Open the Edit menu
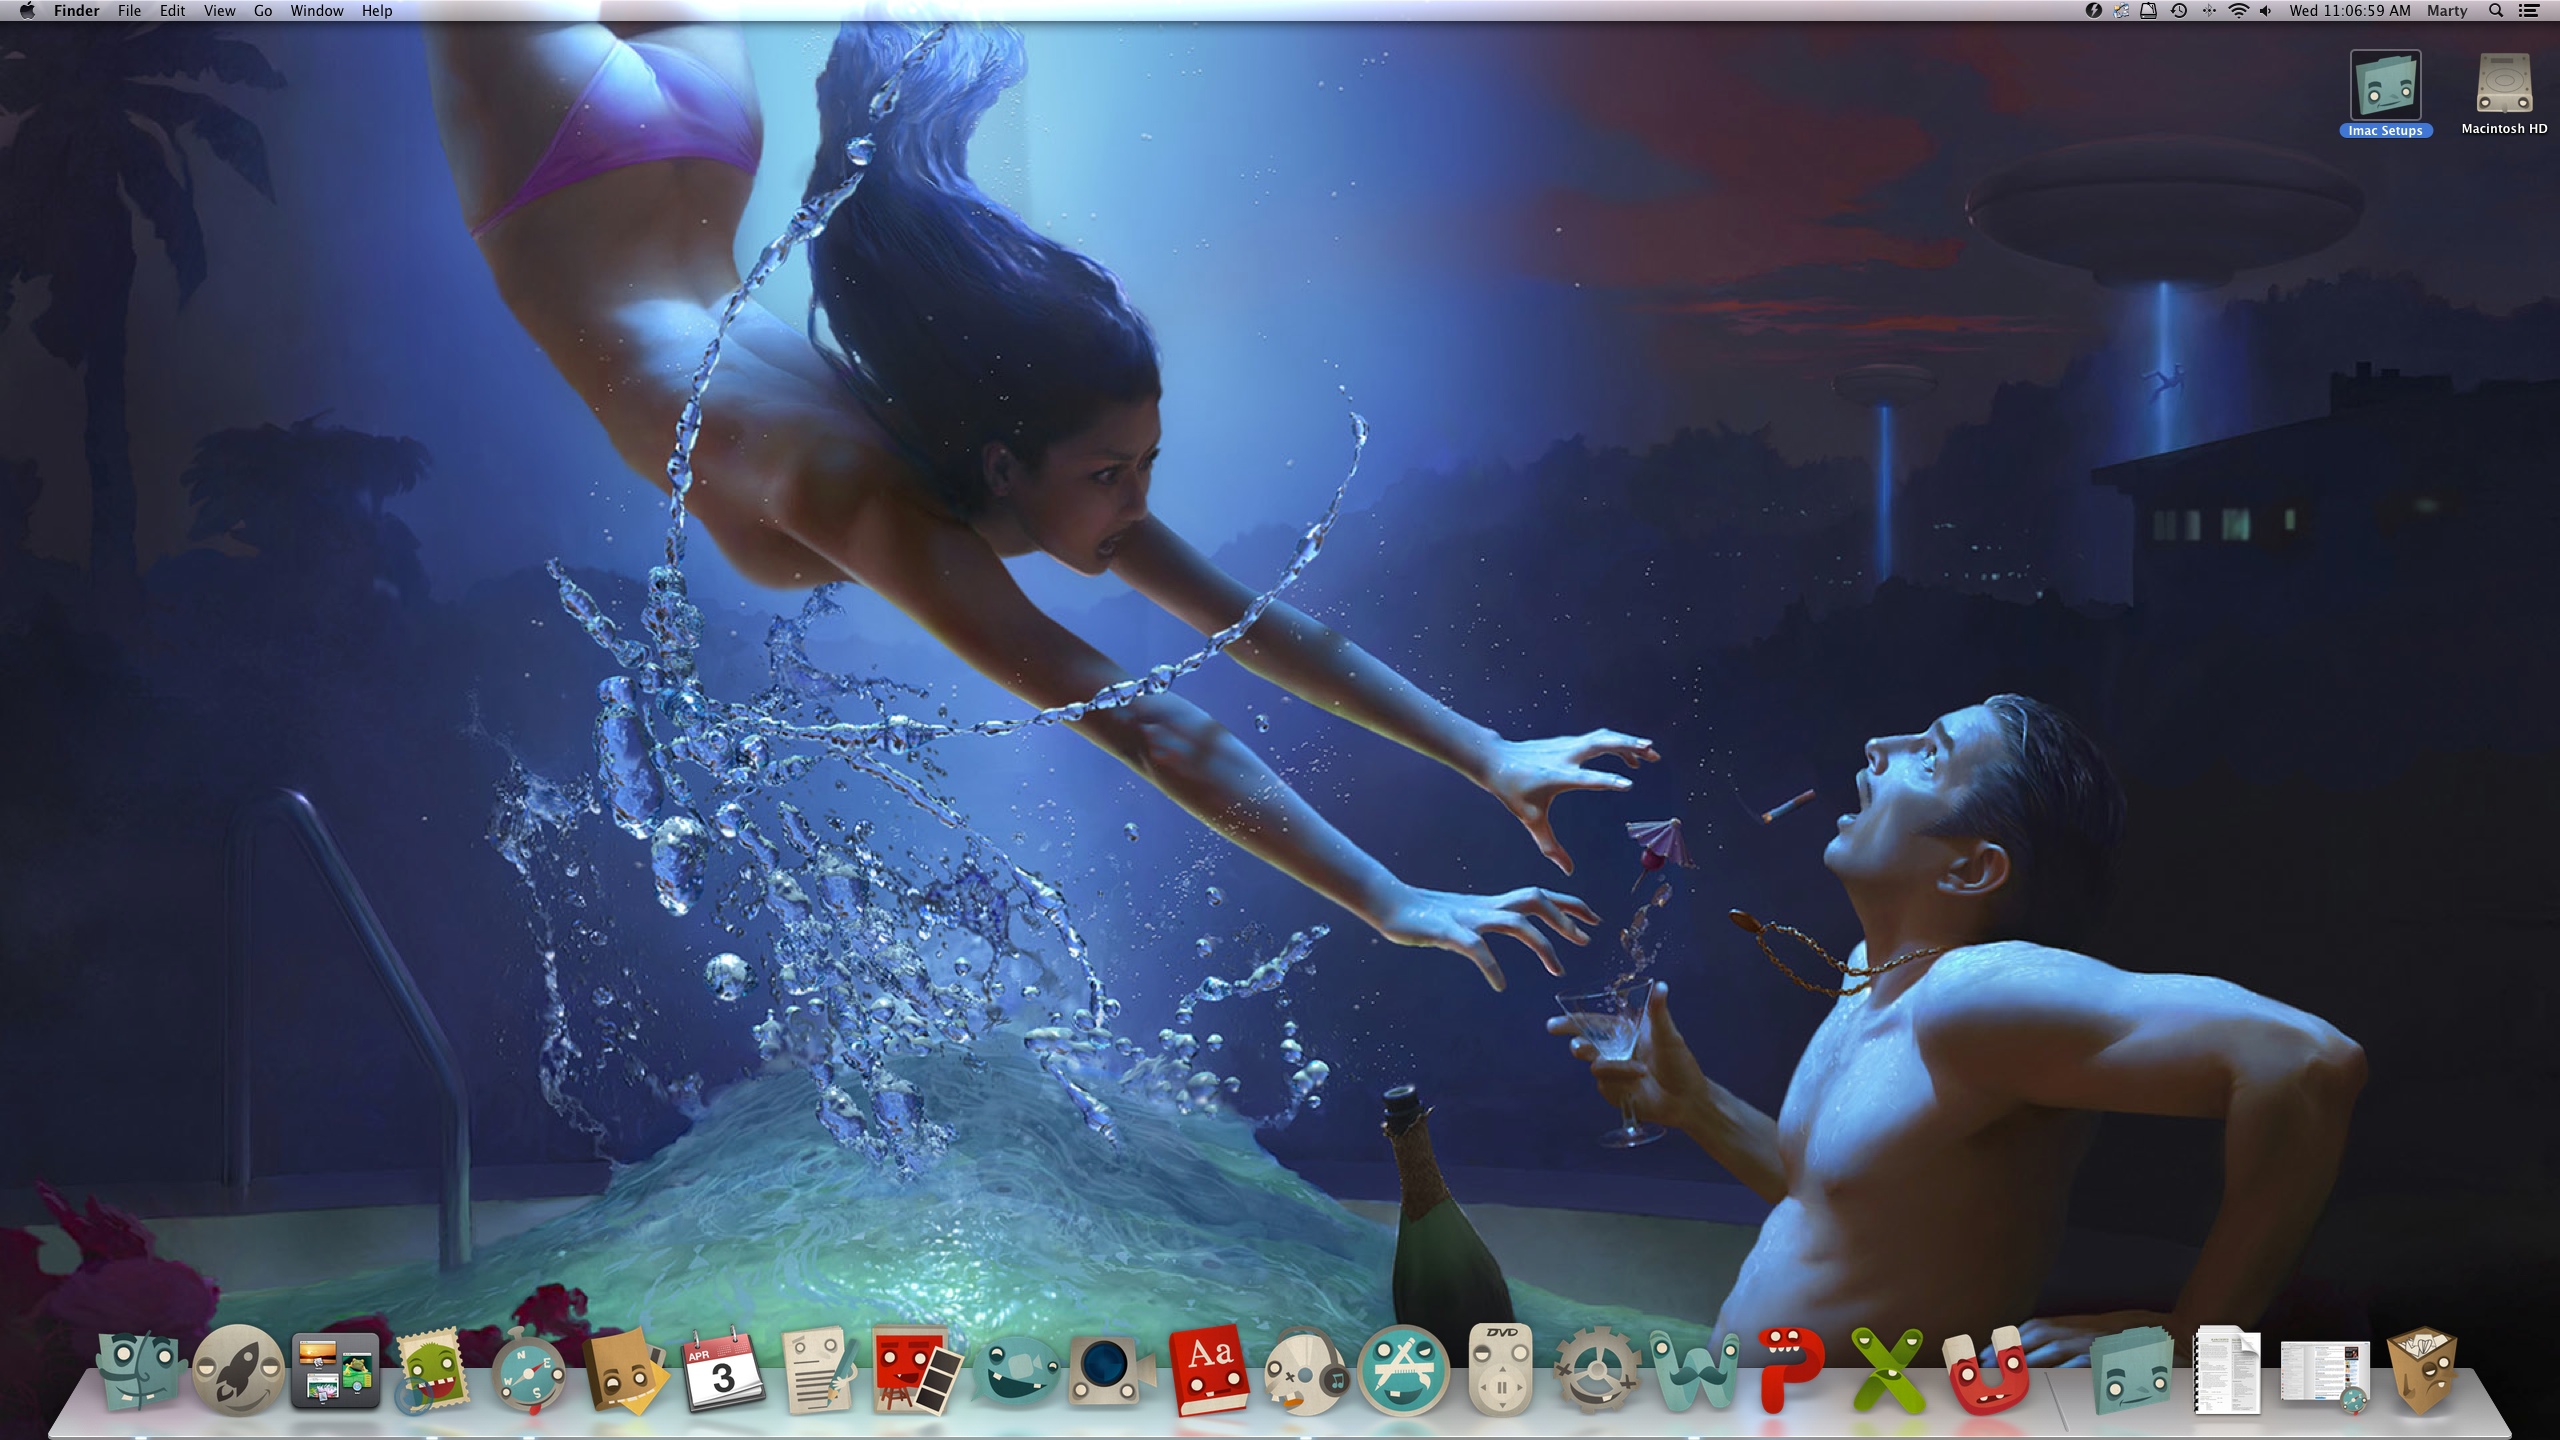 click(x=172, y=11)
